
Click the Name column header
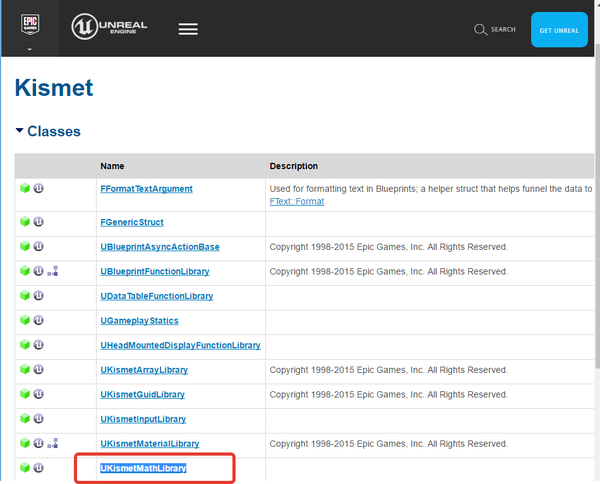(x=112, y=166)
